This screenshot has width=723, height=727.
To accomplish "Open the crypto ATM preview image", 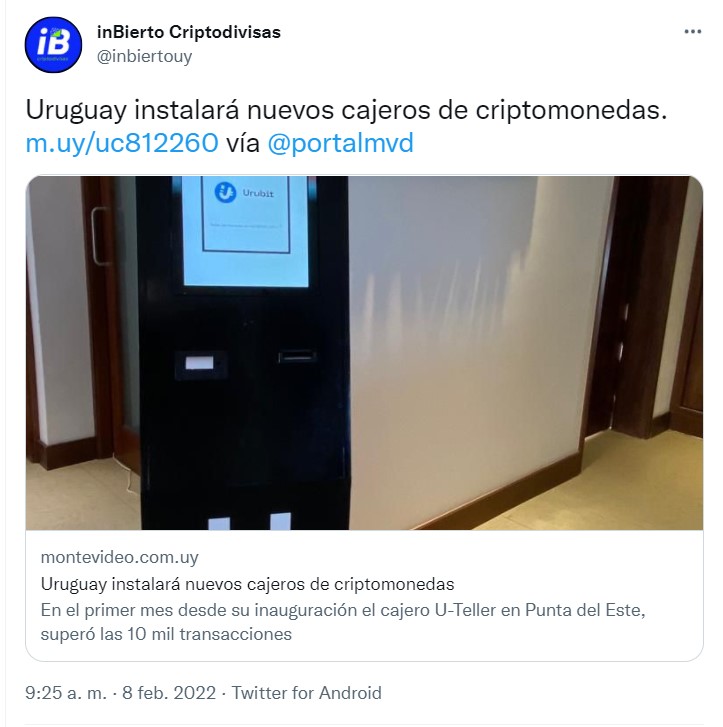I will point(364,352).
